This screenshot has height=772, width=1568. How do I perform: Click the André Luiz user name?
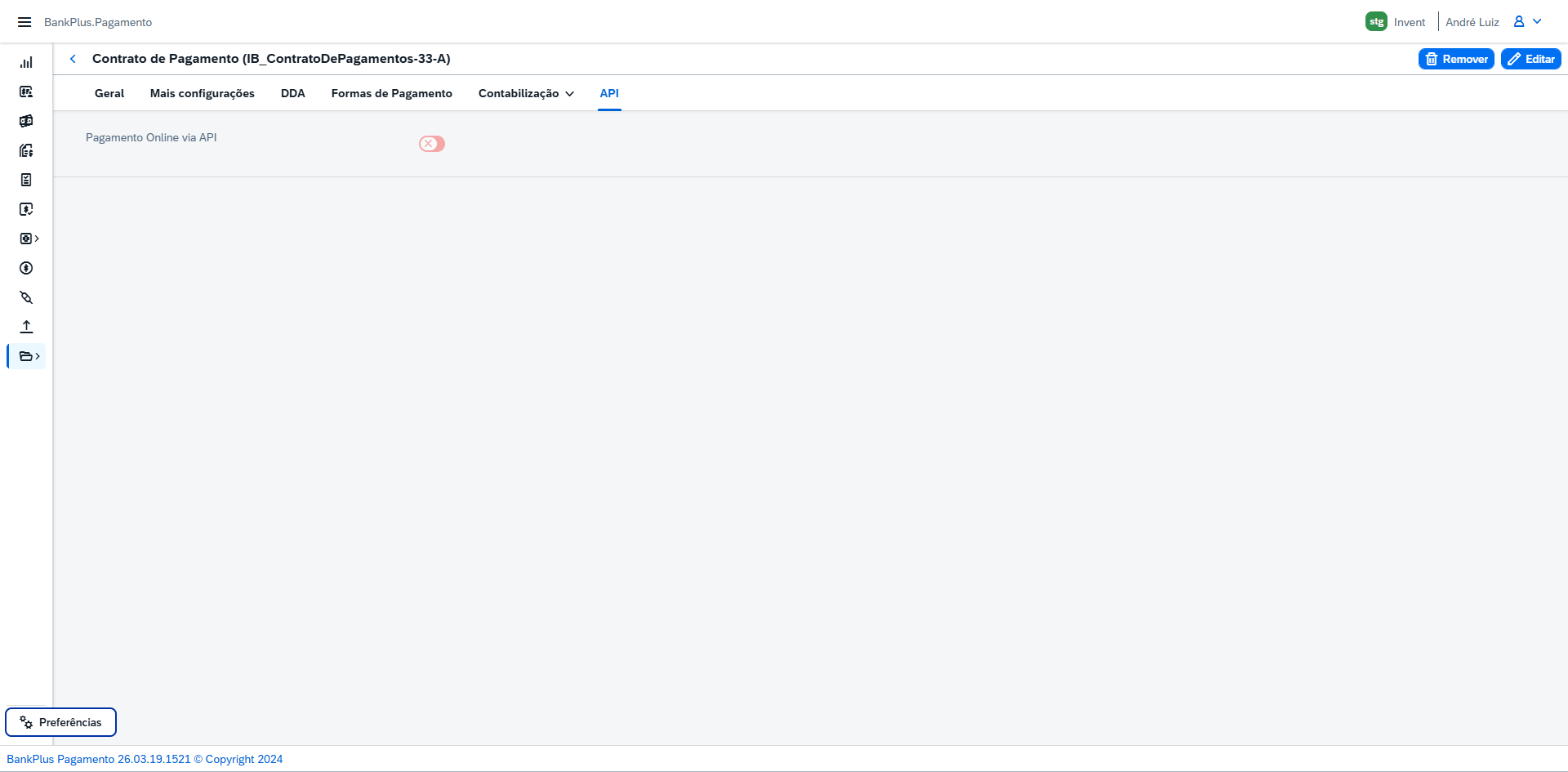pyautogui.click(x=1472, y=22)
